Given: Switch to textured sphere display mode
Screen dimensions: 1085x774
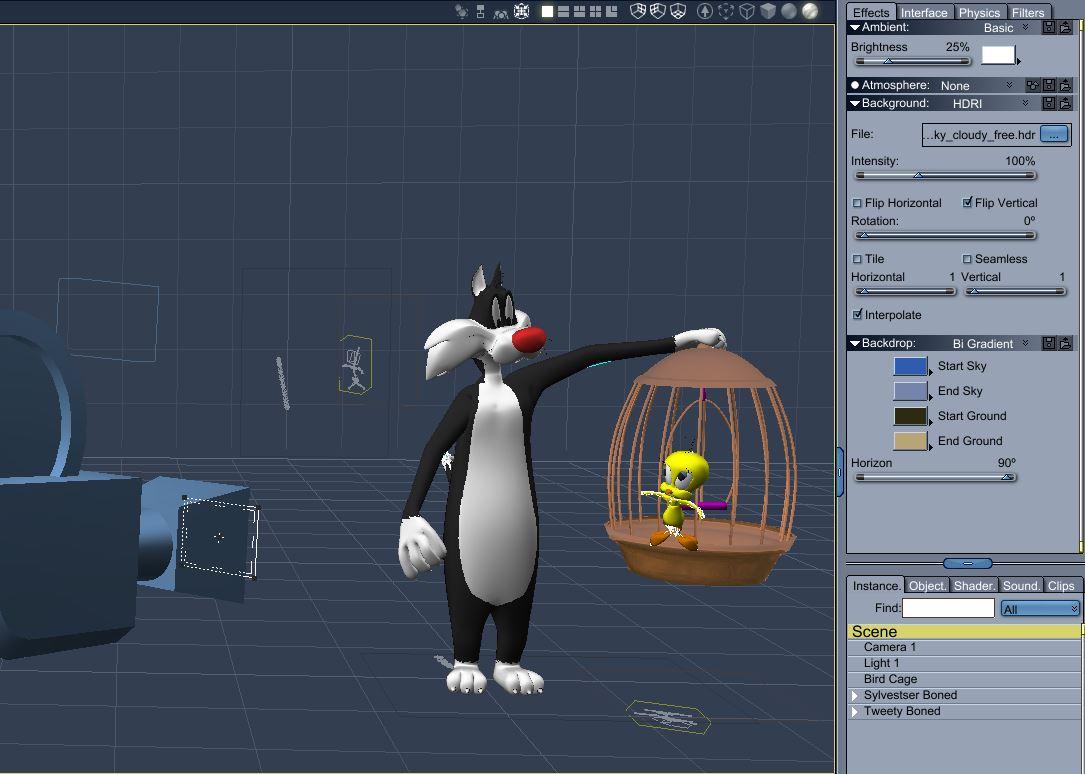Looking at the screenshot, I should click(x=810, y=11).
